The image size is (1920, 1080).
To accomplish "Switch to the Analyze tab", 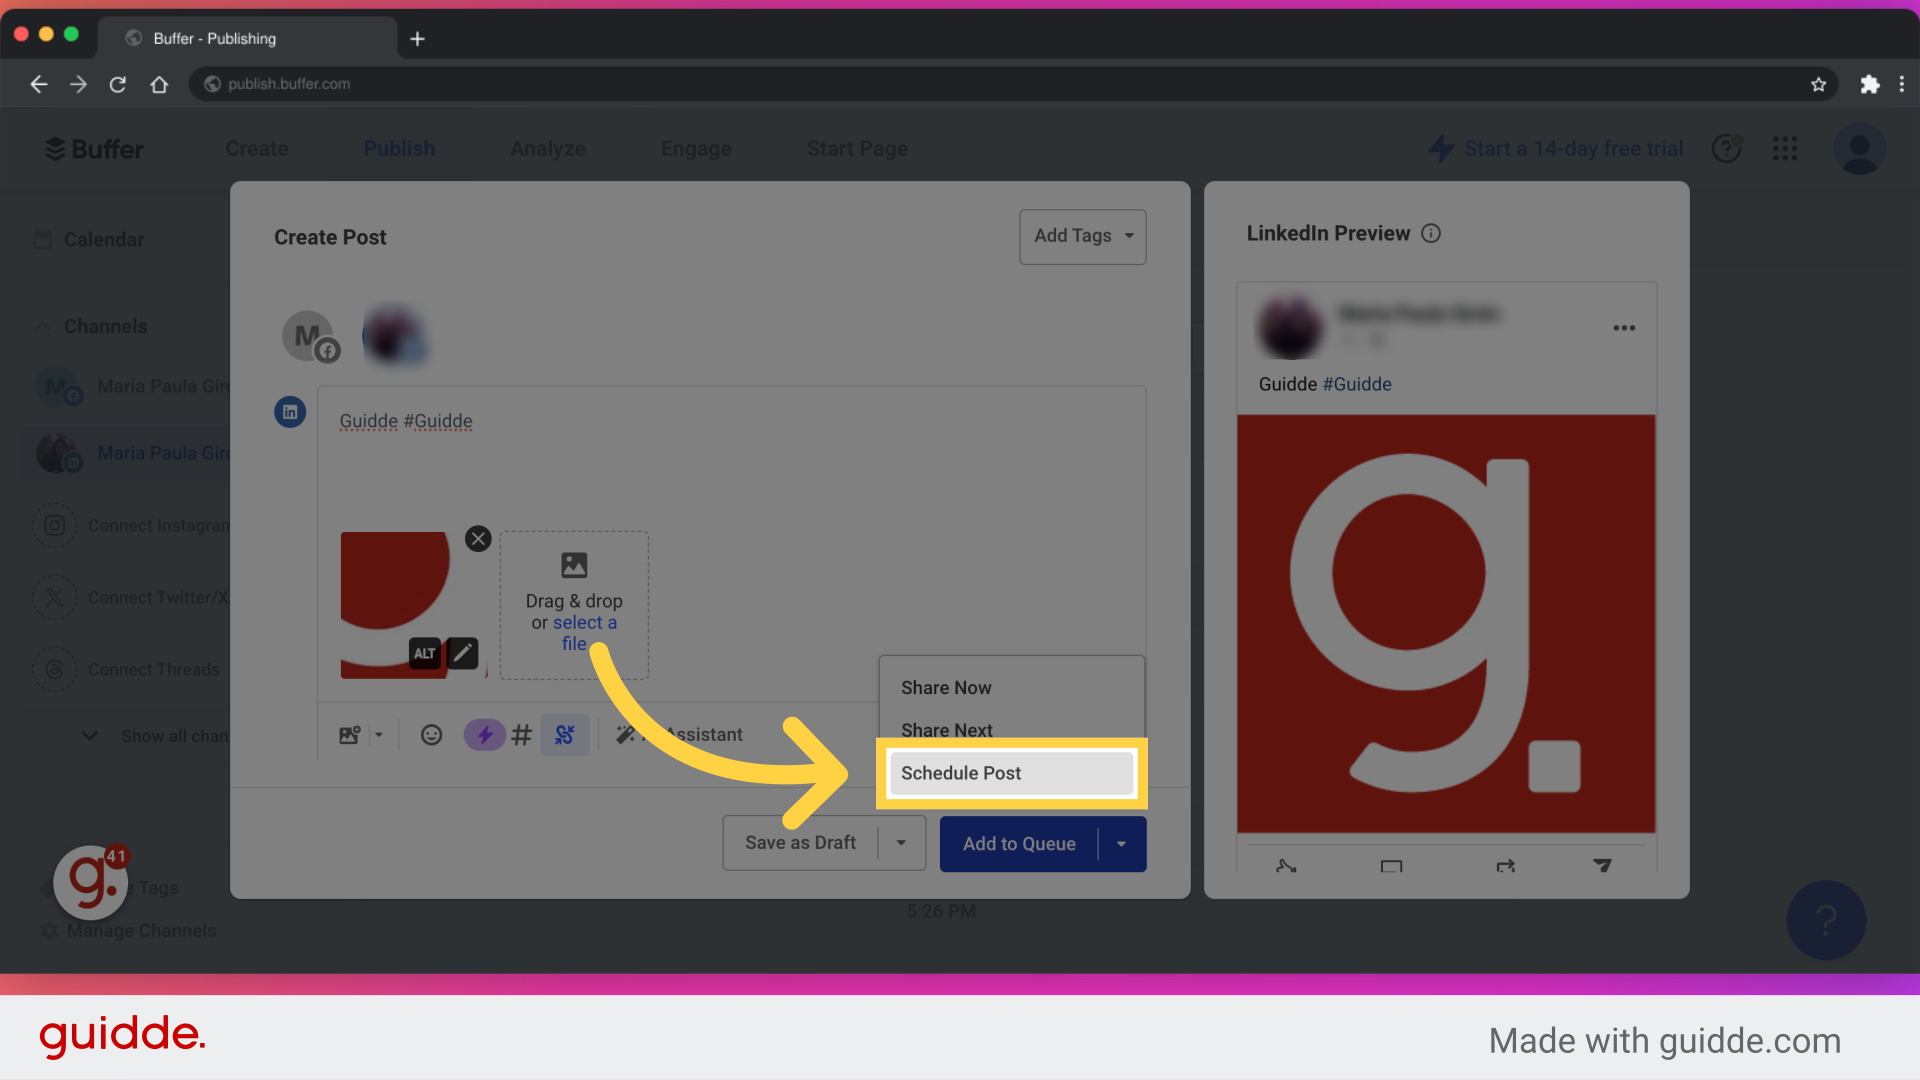I will pos(548,148).
